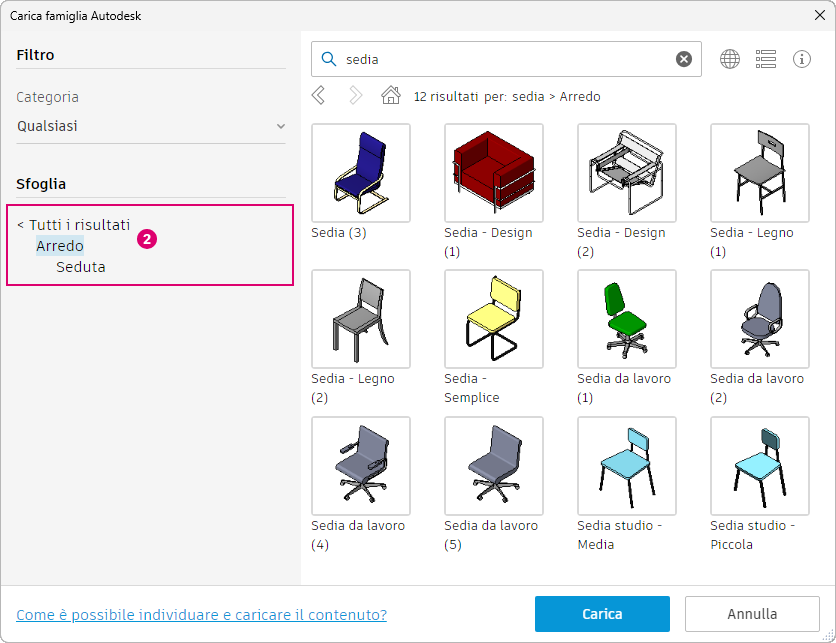The height and width of the screenshot is (643, 836).
Task: Switch to list view icon
Action: (x=766, y=59)
